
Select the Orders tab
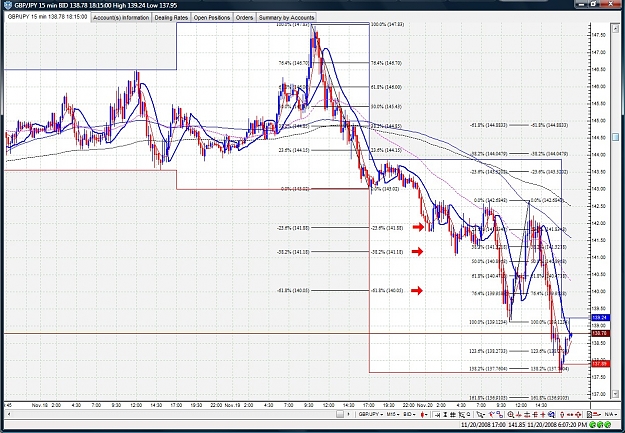pos(244,18)
